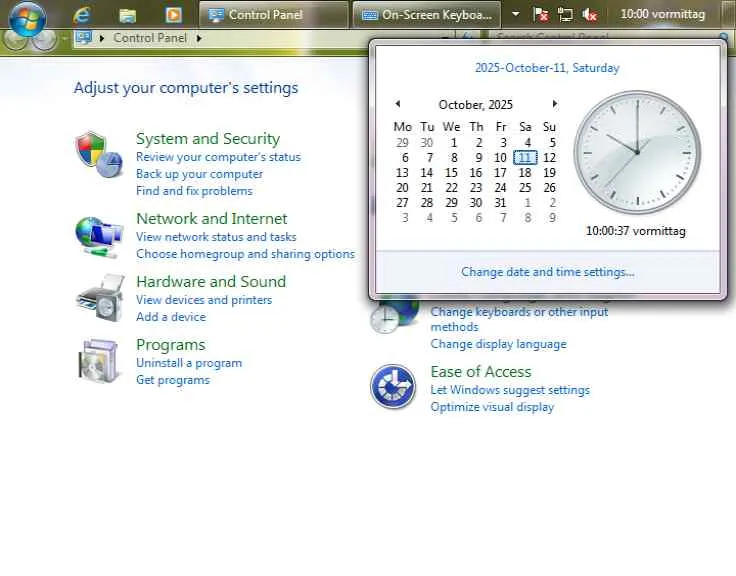Open Choose homegroup and sharing options
The height and width of the screenshot is (576, 736).
(245, 253)
